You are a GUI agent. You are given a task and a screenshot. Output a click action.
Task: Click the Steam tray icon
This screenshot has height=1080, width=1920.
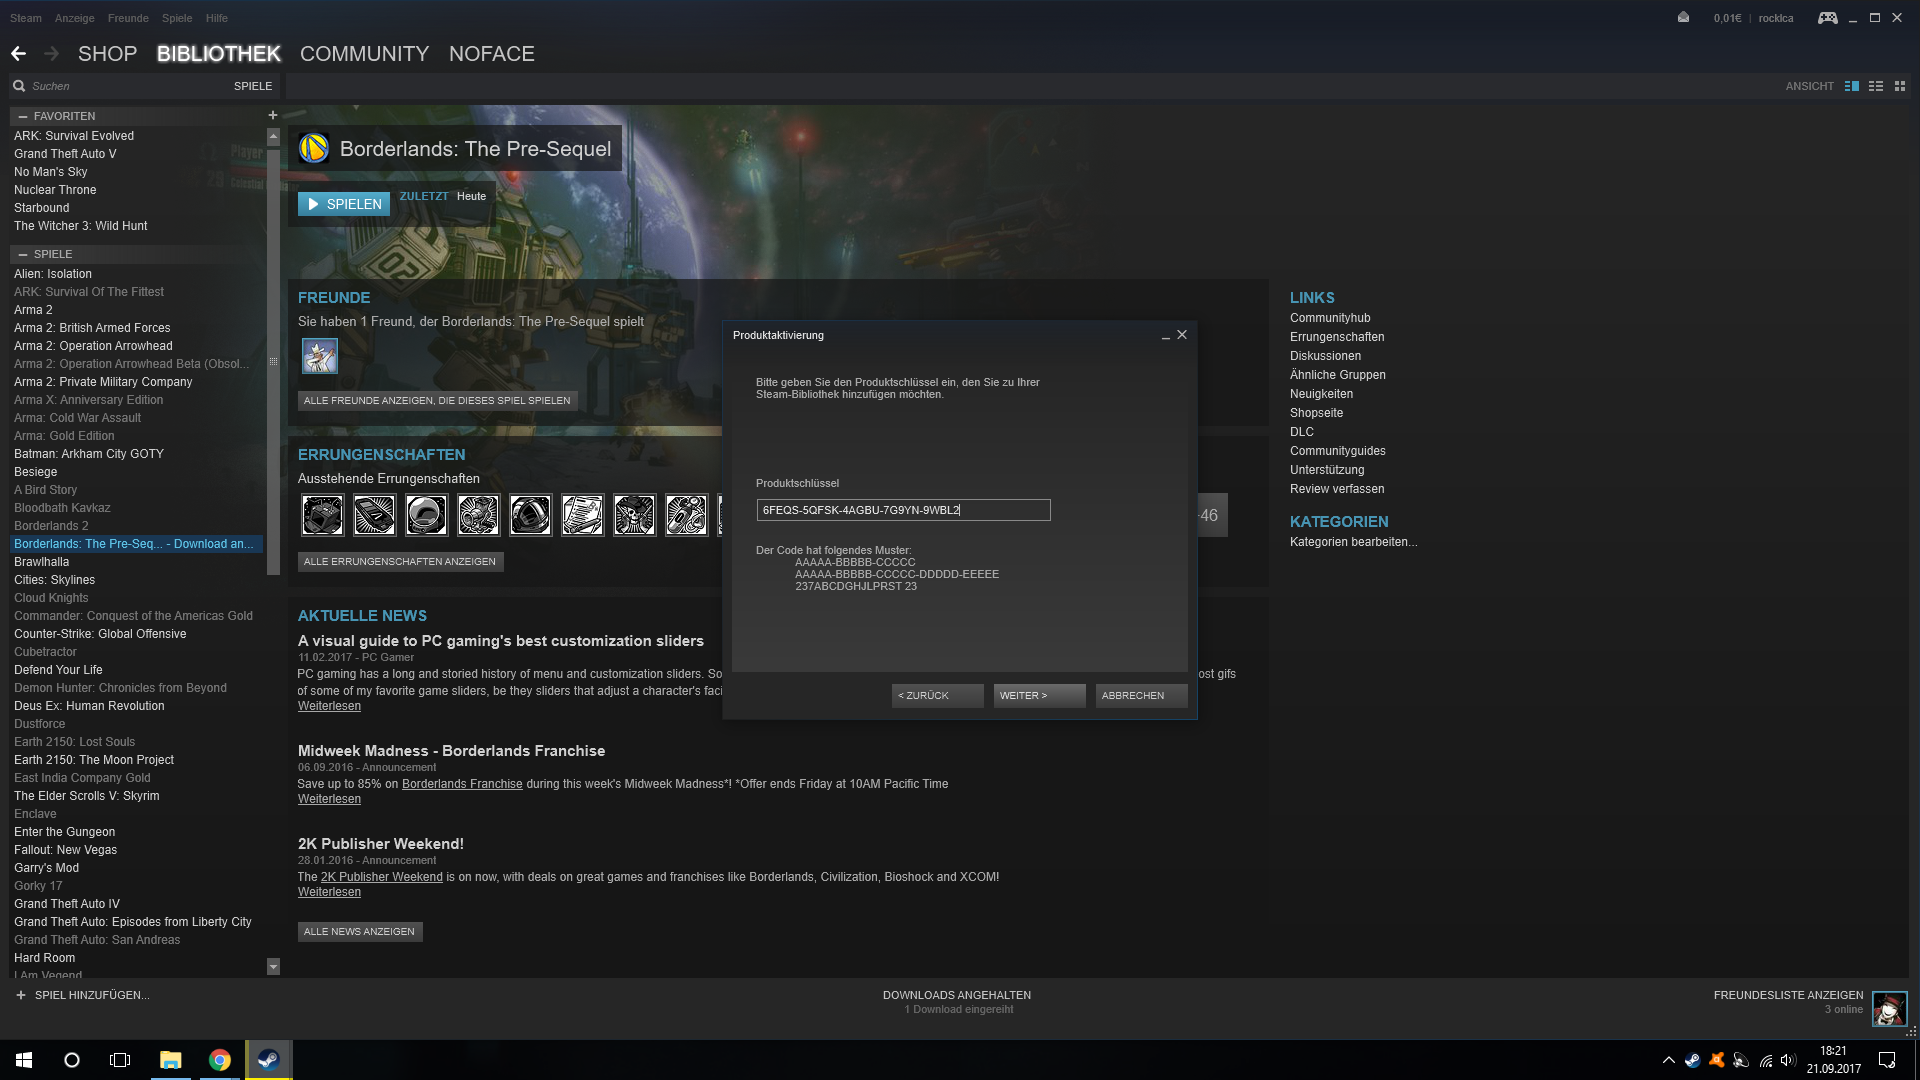click(x=1692, y=1060)
